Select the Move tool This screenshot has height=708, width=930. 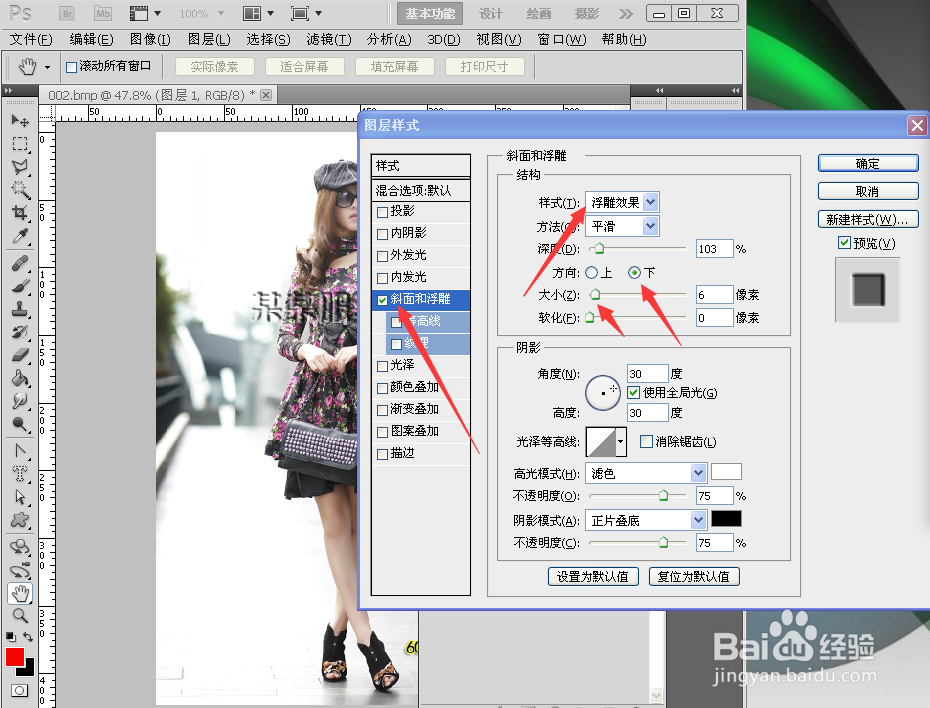20,120
